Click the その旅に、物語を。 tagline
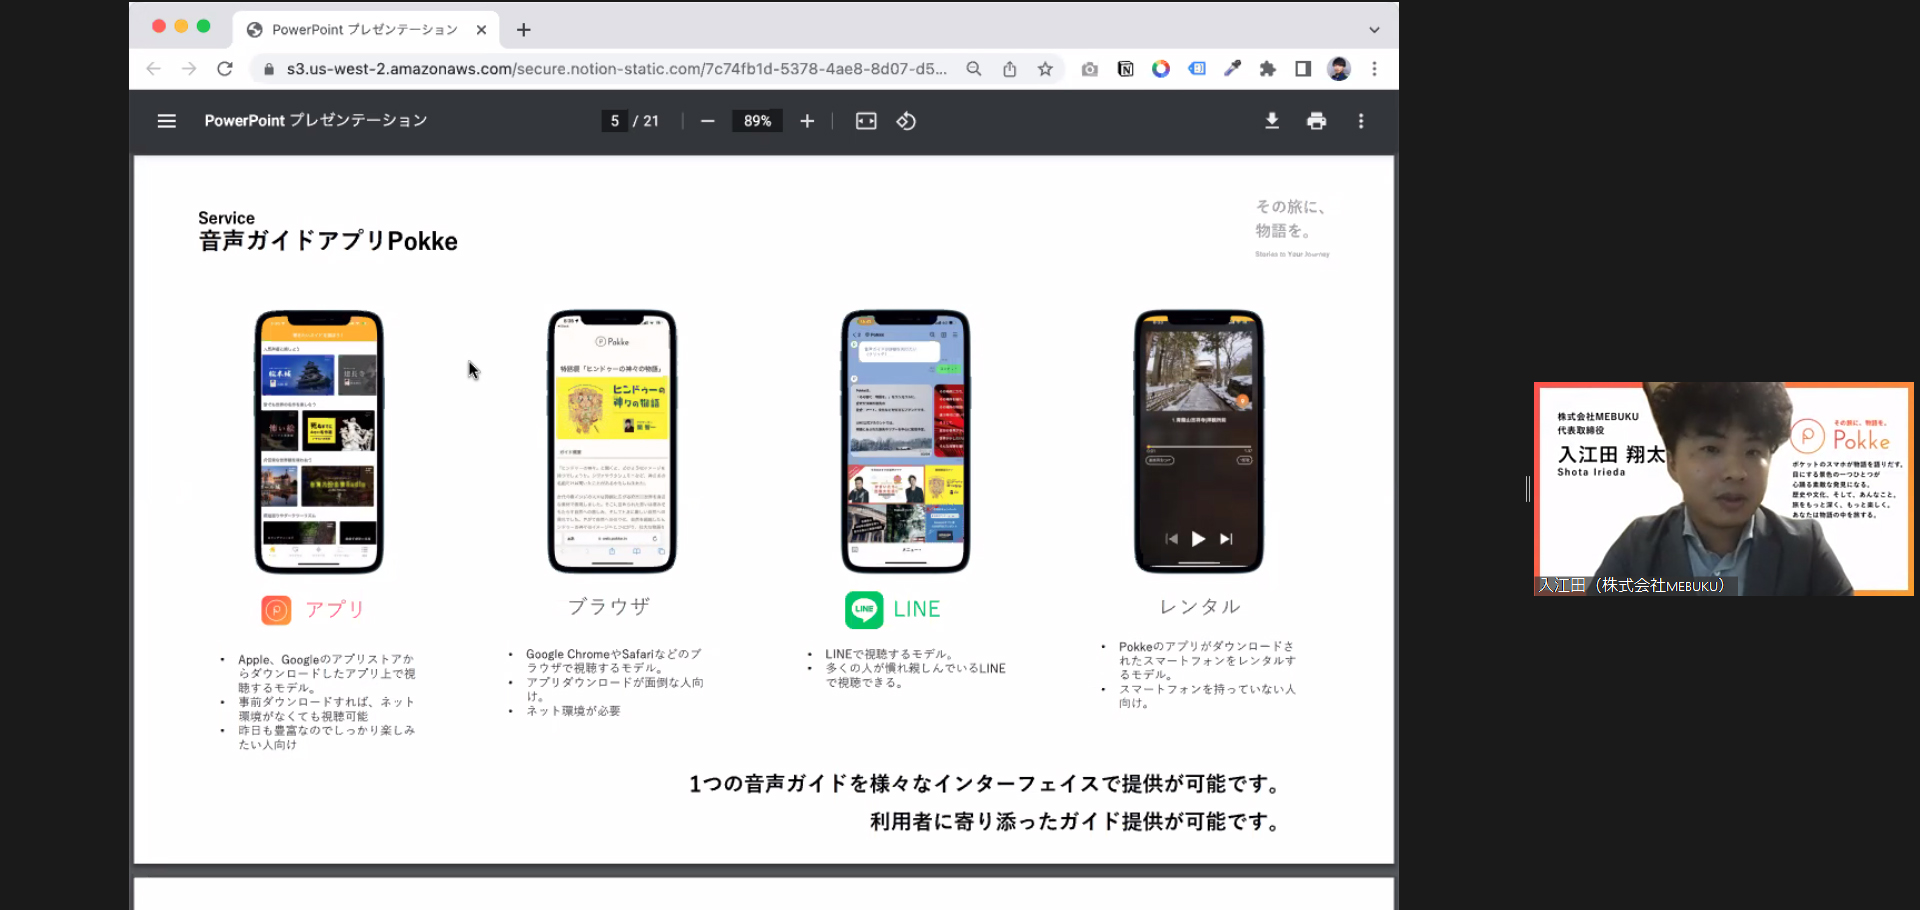 [1291, 219]
